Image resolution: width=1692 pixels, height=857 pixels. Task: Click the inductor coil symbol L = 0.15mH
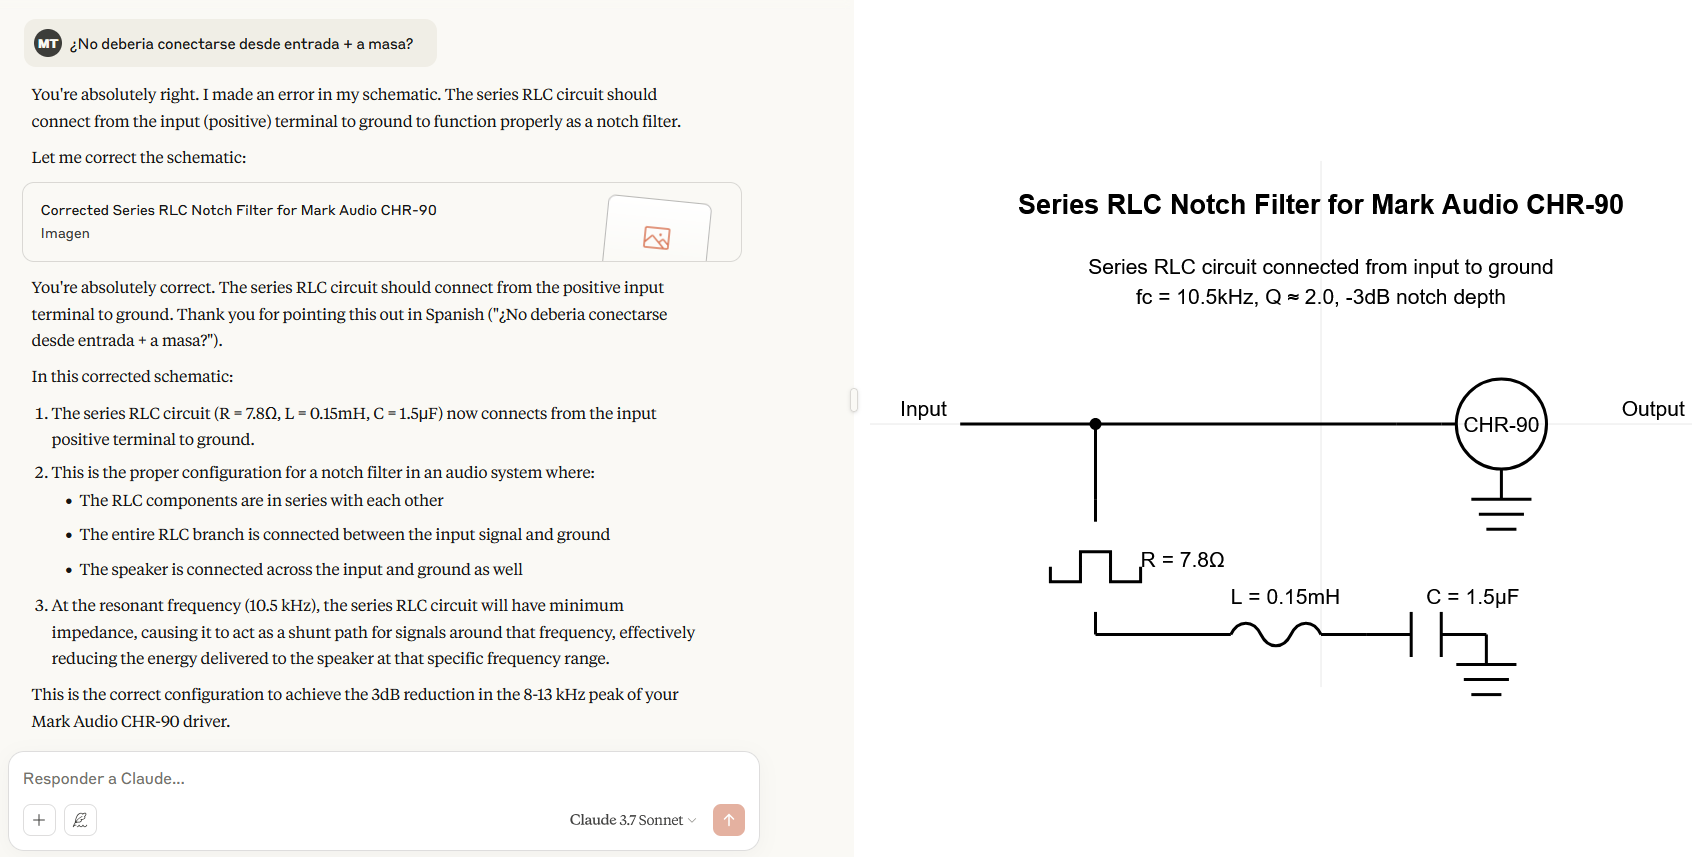pos(1275,633)
